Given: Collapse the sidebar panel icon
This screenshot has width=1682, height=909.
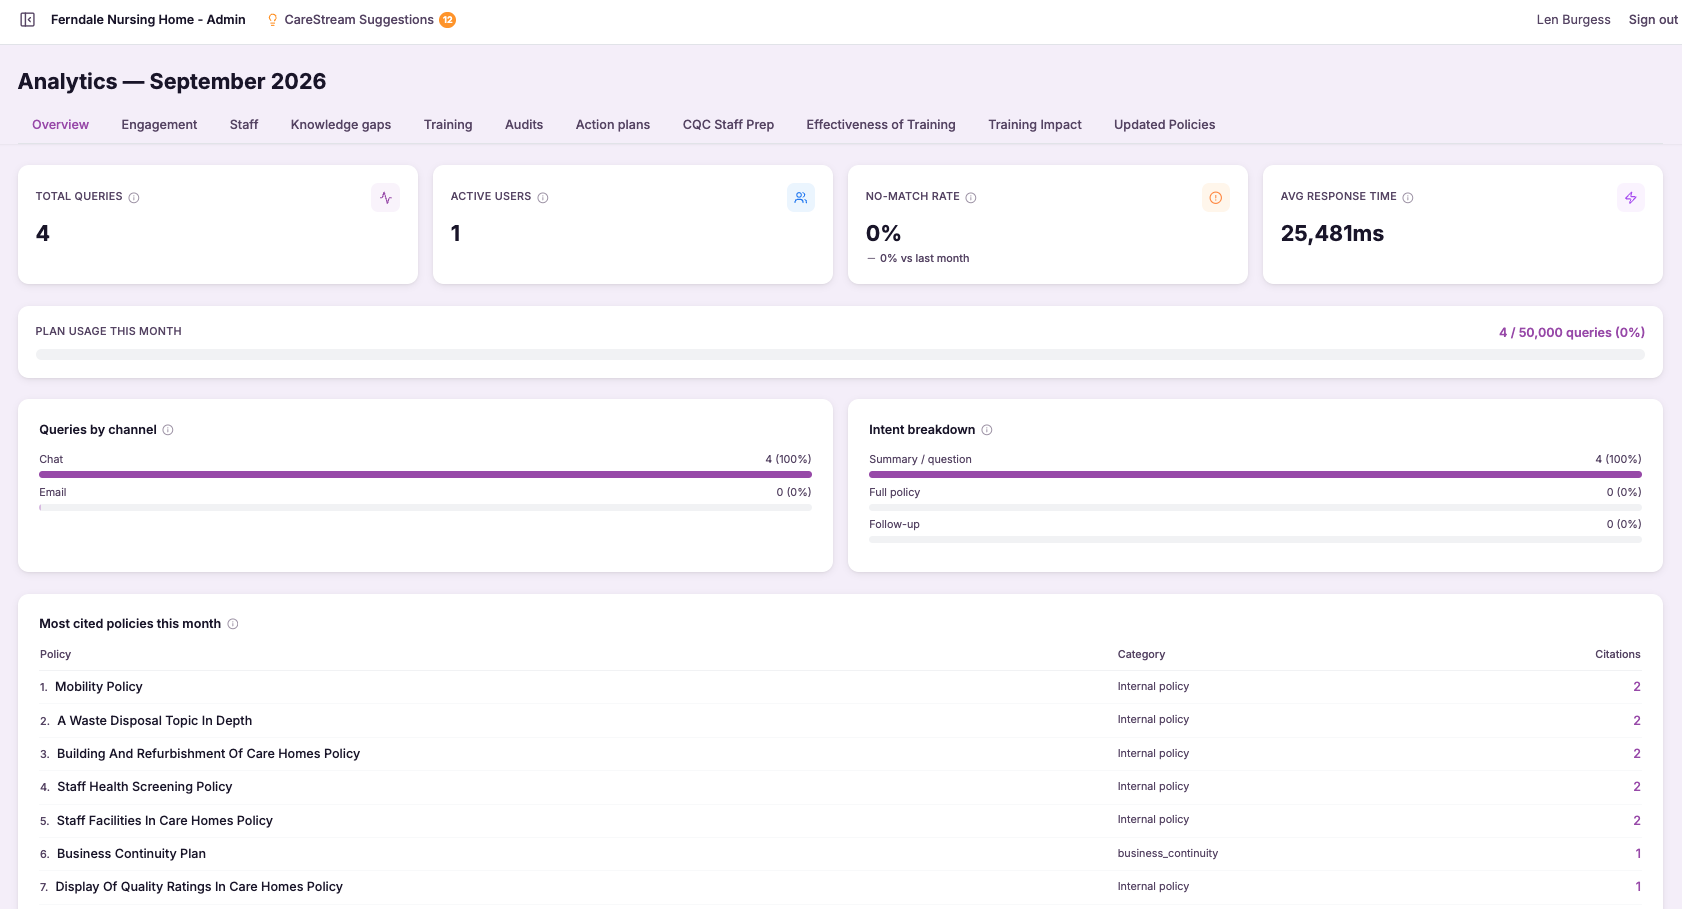Looking at the screenshot, I should (28, 20).
